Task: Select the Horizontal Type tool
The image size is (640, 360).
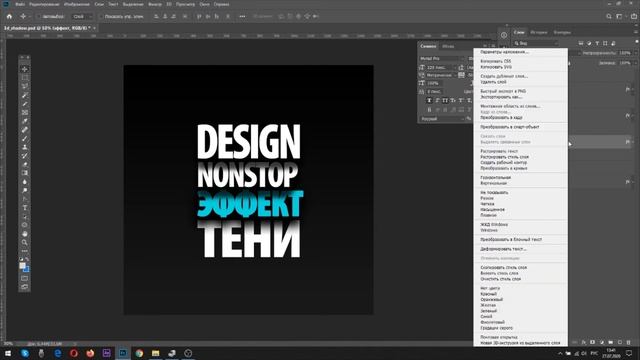Action: [24, 208]
